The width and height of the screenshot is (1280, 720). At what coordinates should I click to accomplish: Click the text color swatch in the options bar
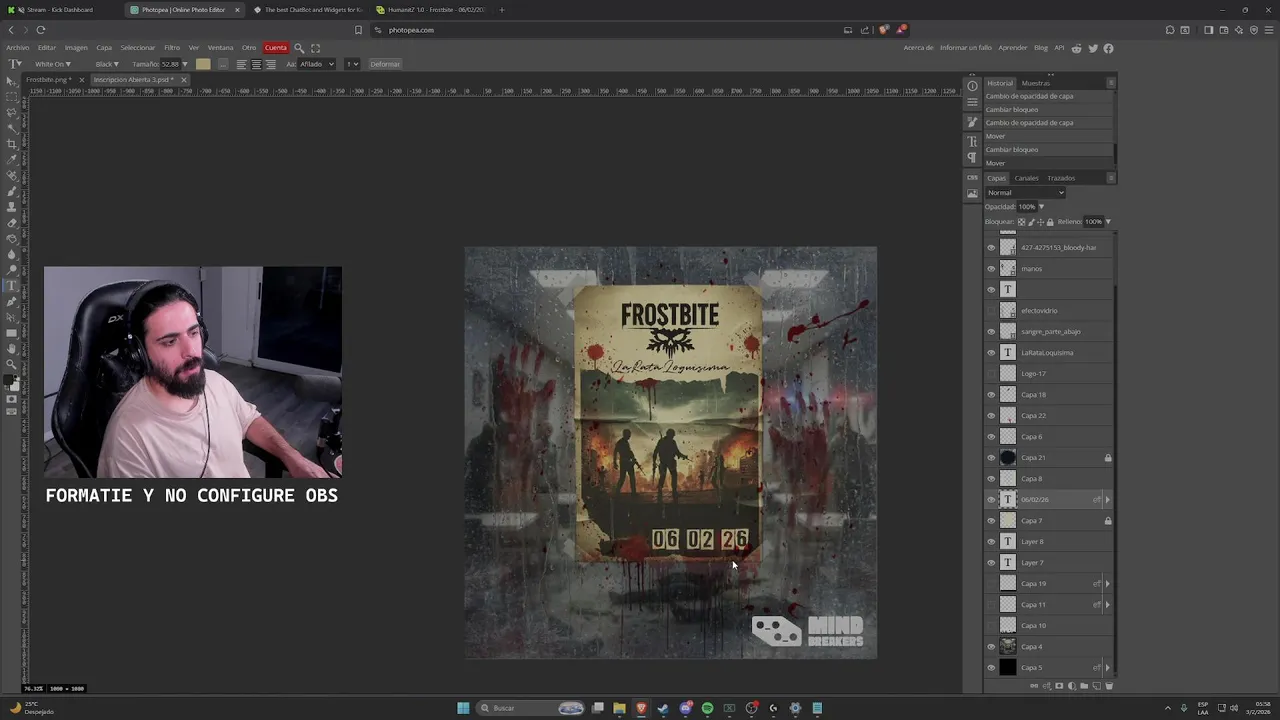[x=203, y=64]
